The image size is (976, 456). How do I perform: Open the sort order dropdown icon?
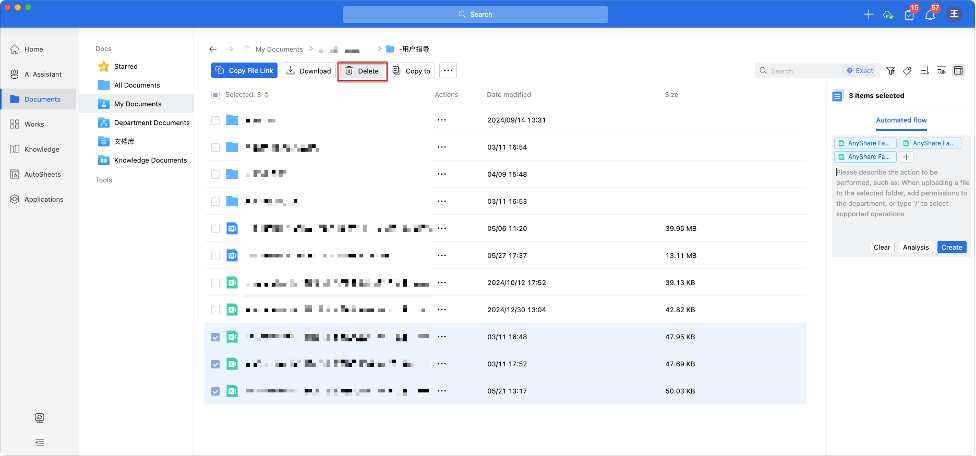click(x=924, y=71)
